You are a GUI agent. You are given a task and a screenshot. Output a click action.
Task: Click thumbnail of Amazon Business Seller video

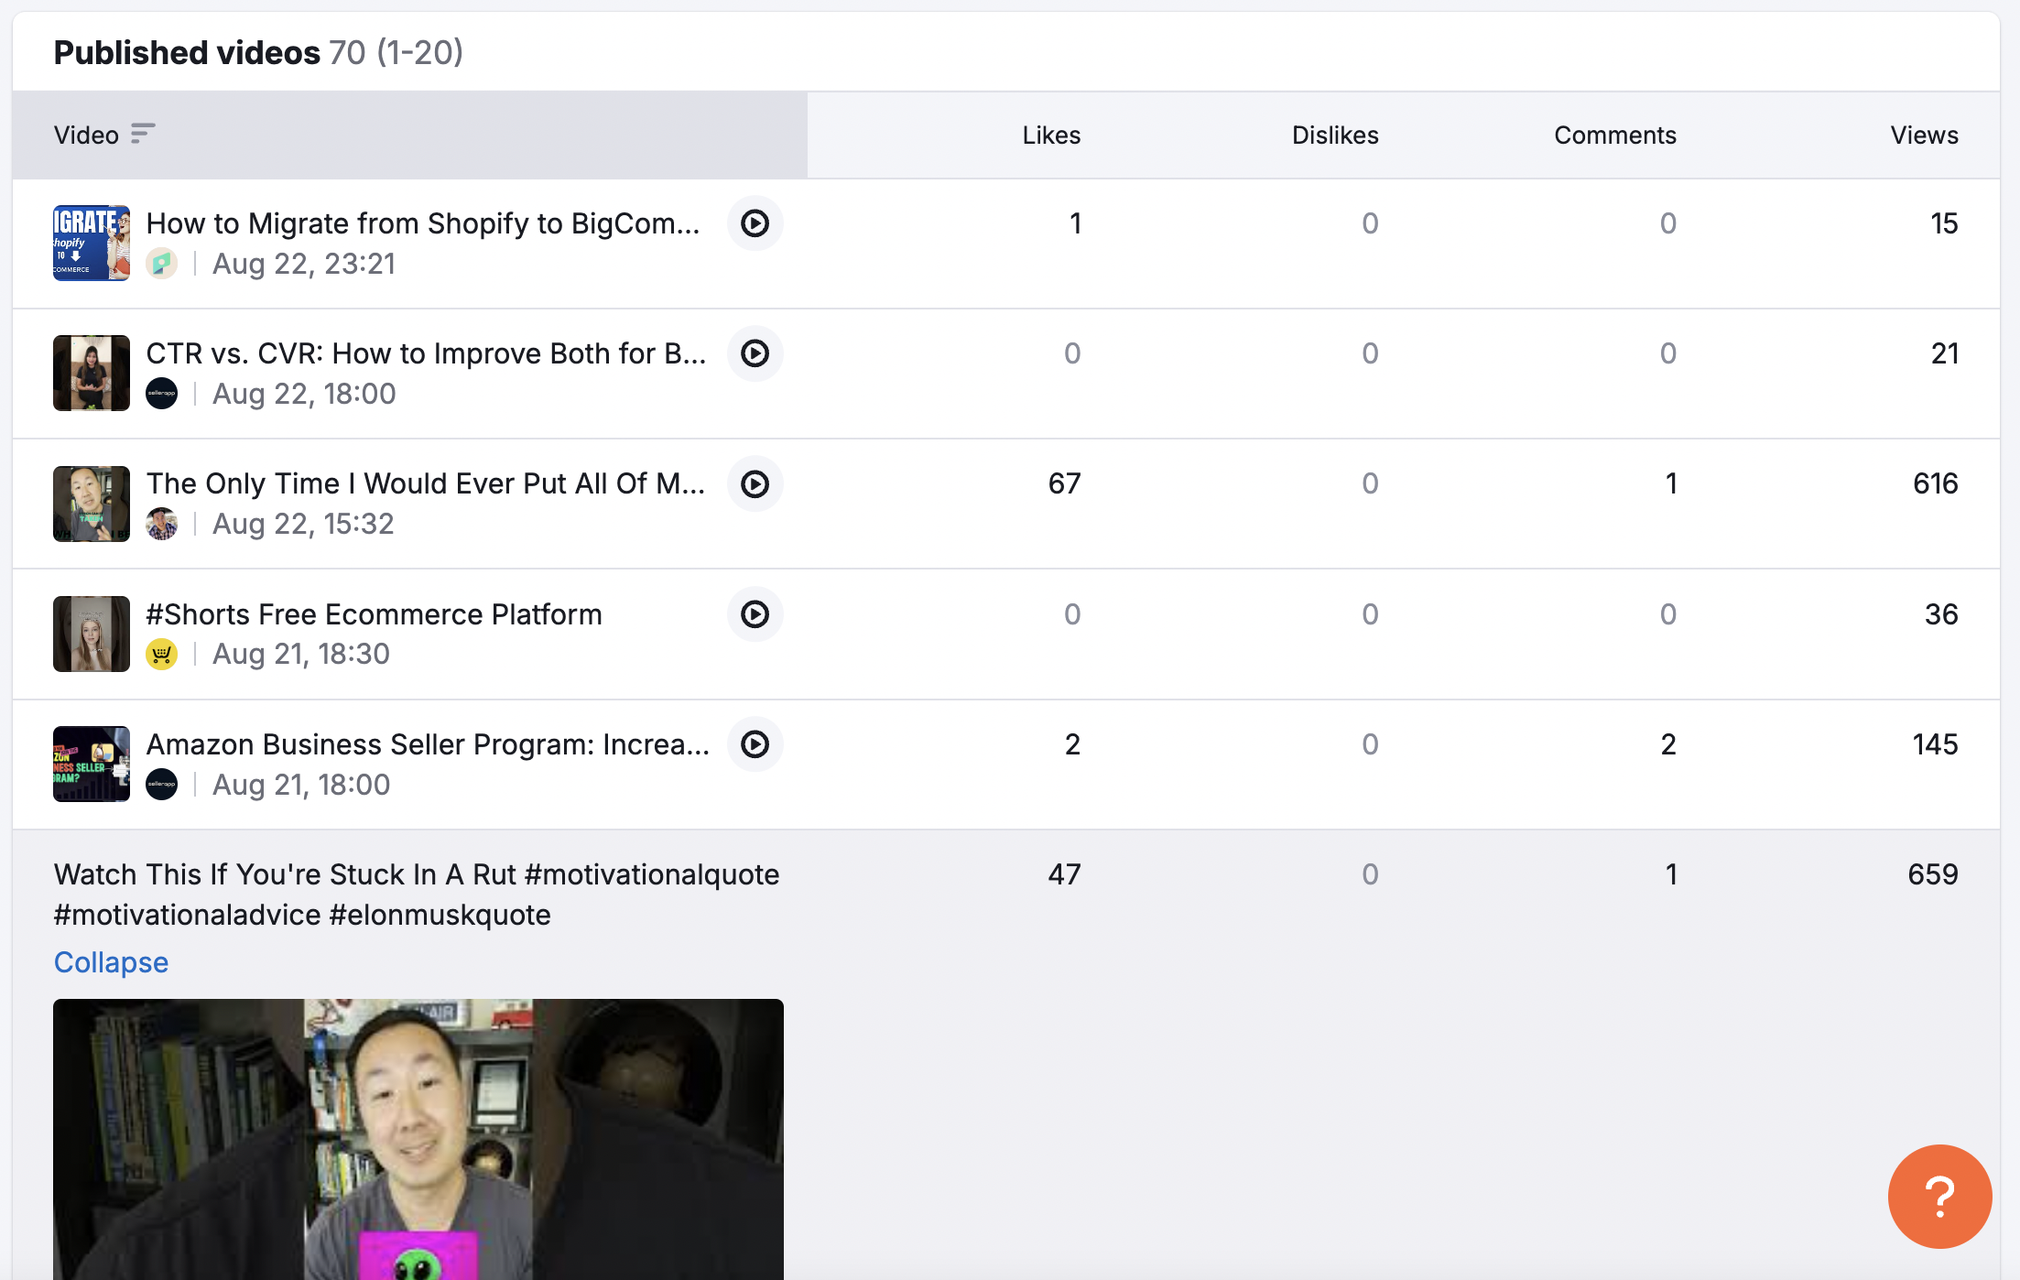point(91,764)
